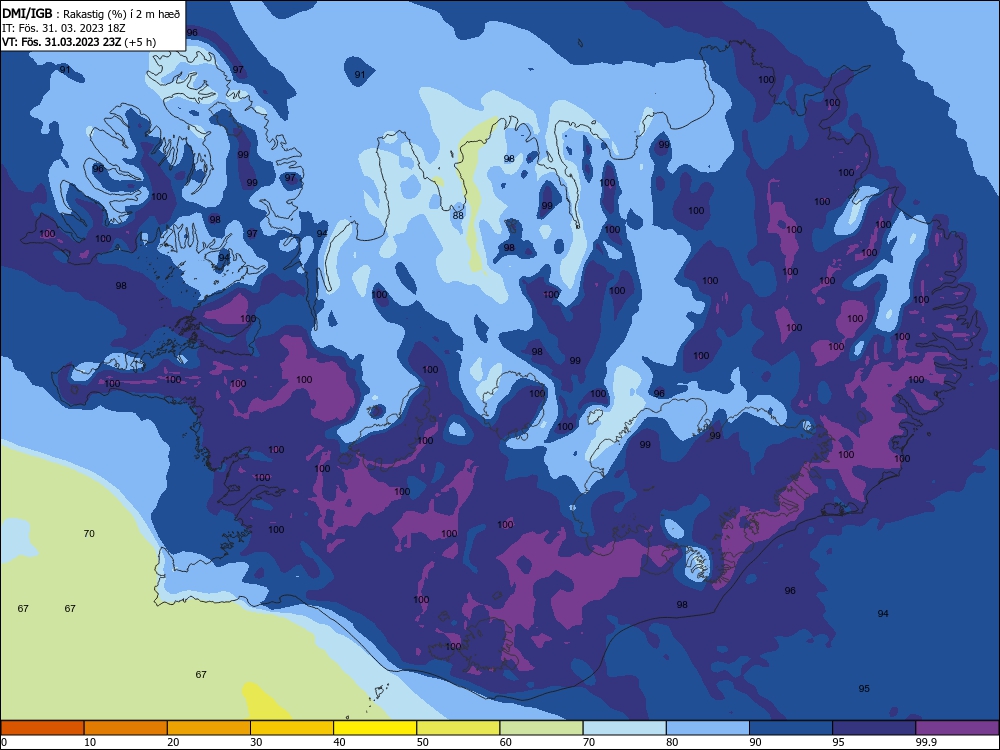Click the '10' legend scale label
The width and height of the screenshot is (1000, 750).
90,742
